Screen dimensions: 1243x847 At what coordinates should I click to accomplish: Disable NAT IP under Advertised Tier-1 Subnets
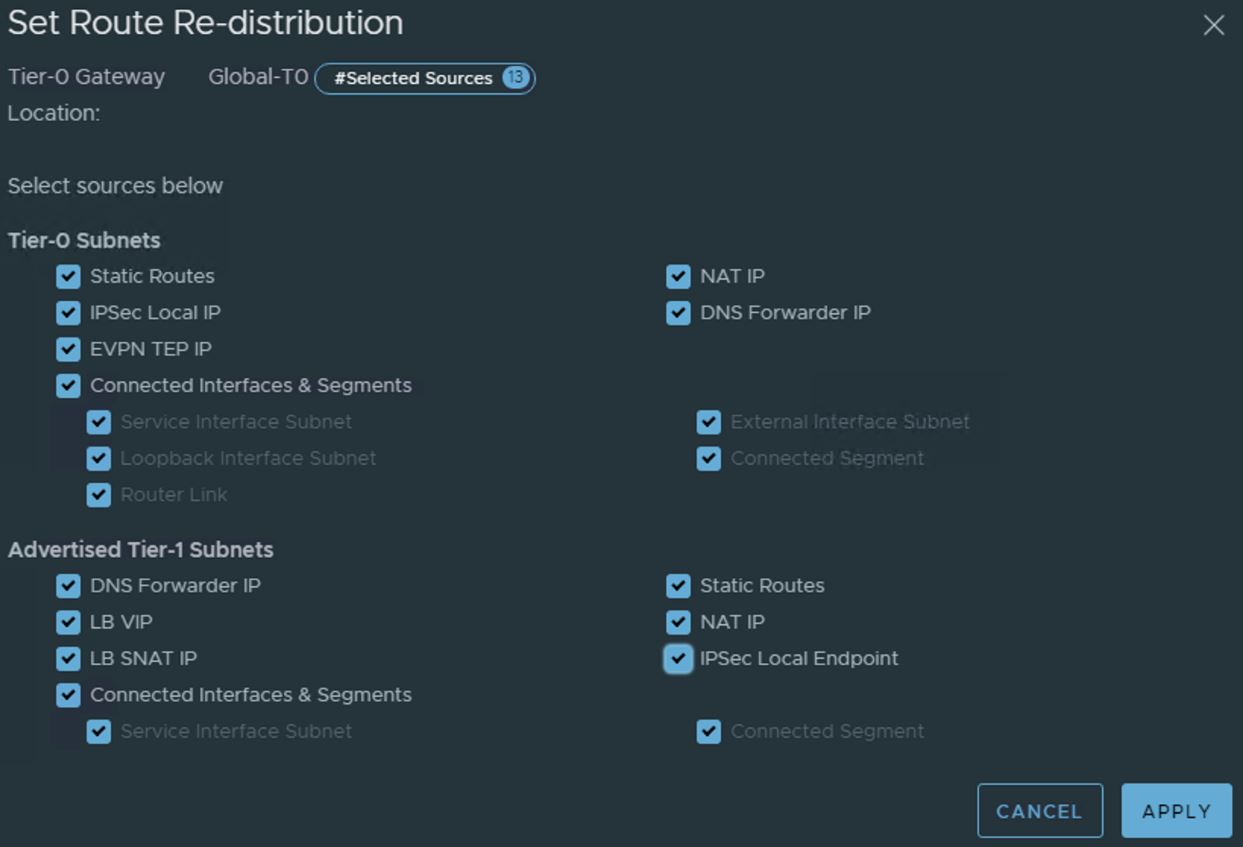pos(678,623)
